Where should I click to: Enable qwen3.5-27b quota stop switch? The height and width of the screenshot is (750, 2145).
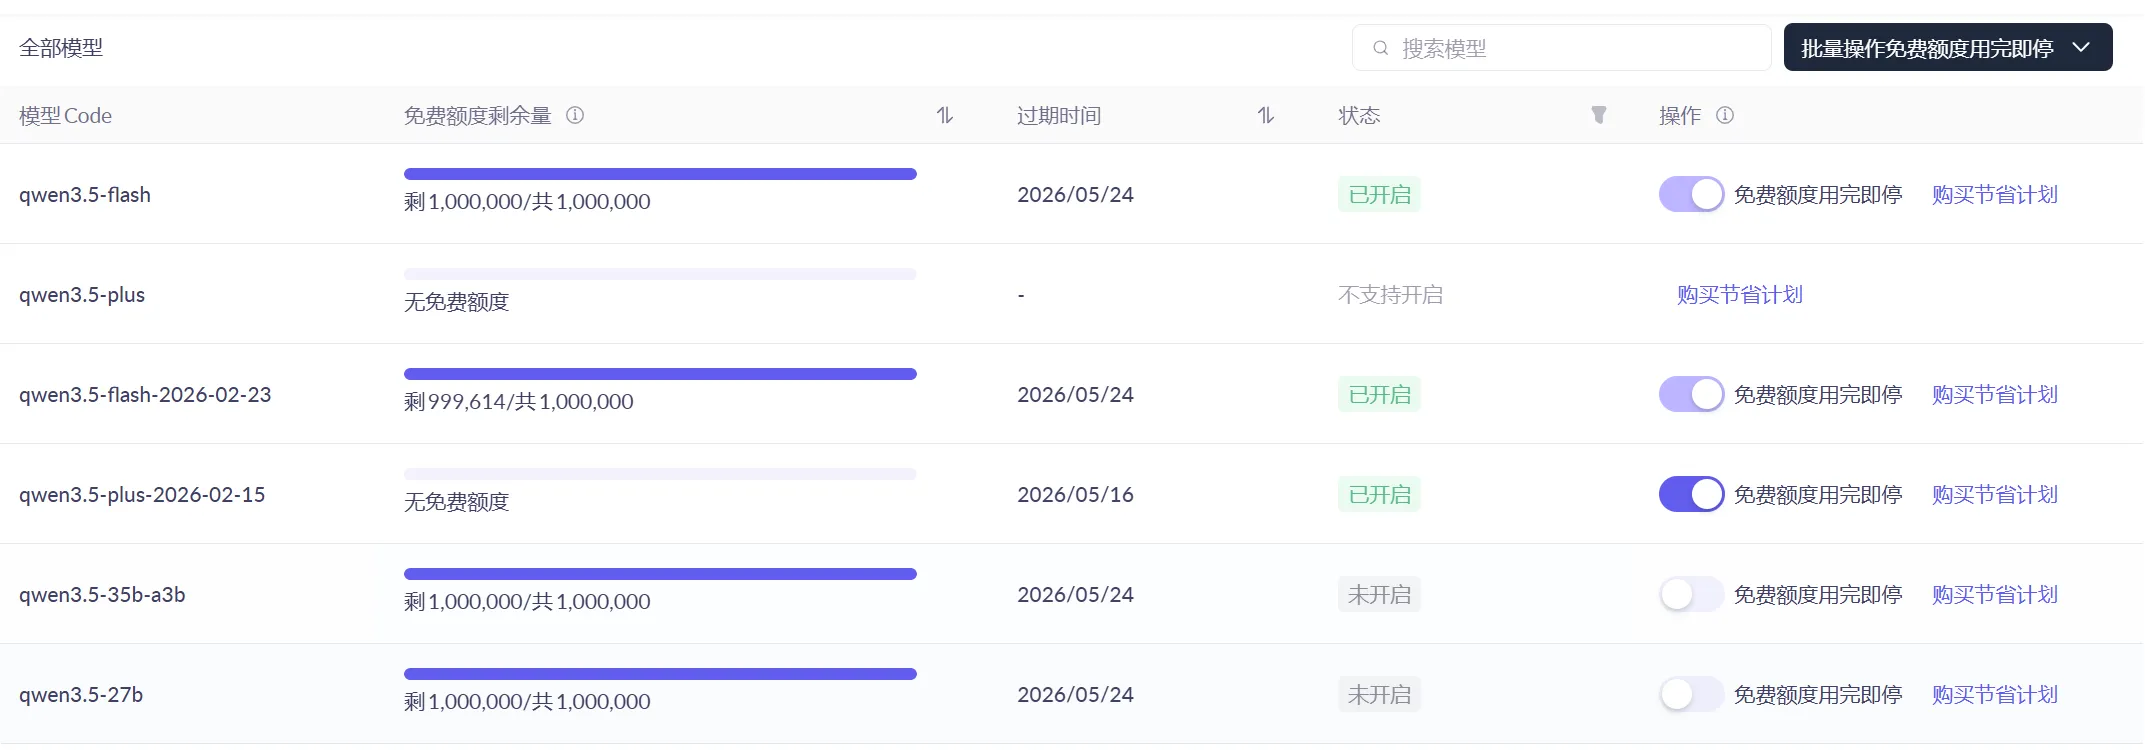click(1691, 694)
